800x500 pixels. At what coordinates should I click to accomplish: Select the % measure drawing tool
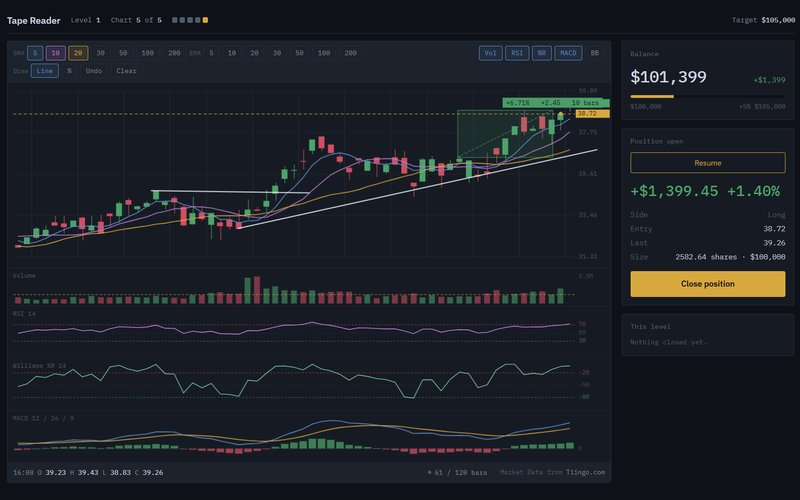pyautogui.click(x=69, y=71)
